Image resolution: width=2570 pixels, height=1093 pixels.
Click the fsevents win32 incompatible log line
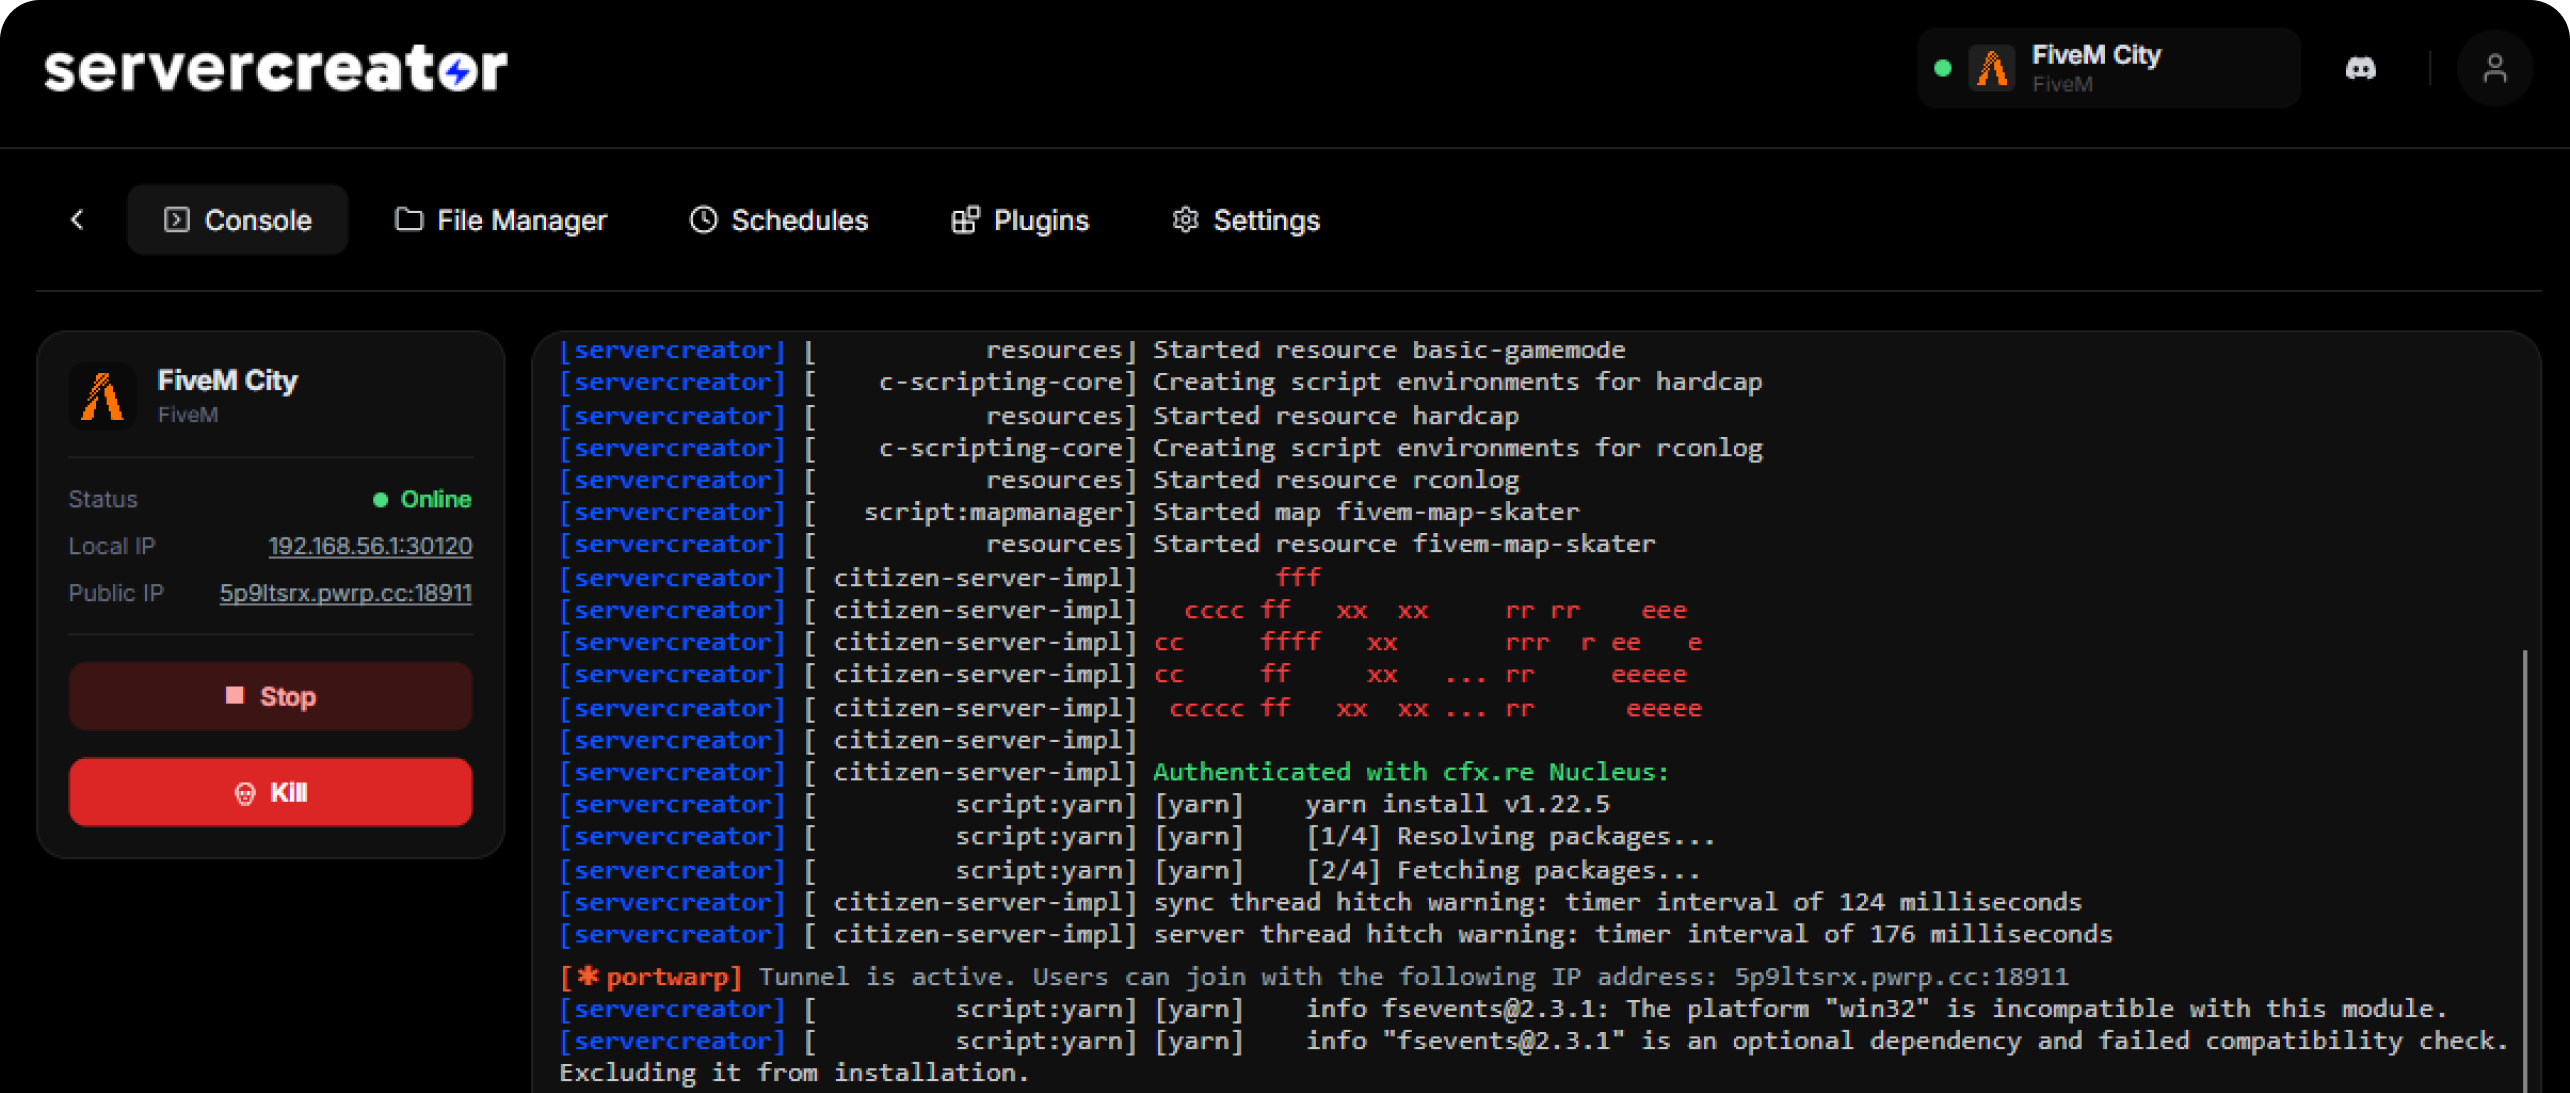click(x=1502, y=1008)
